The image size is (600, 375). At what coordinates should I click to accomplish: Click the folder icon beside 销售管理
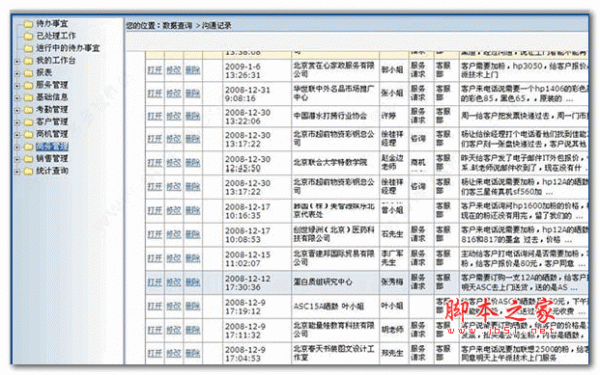click(28, 158)
